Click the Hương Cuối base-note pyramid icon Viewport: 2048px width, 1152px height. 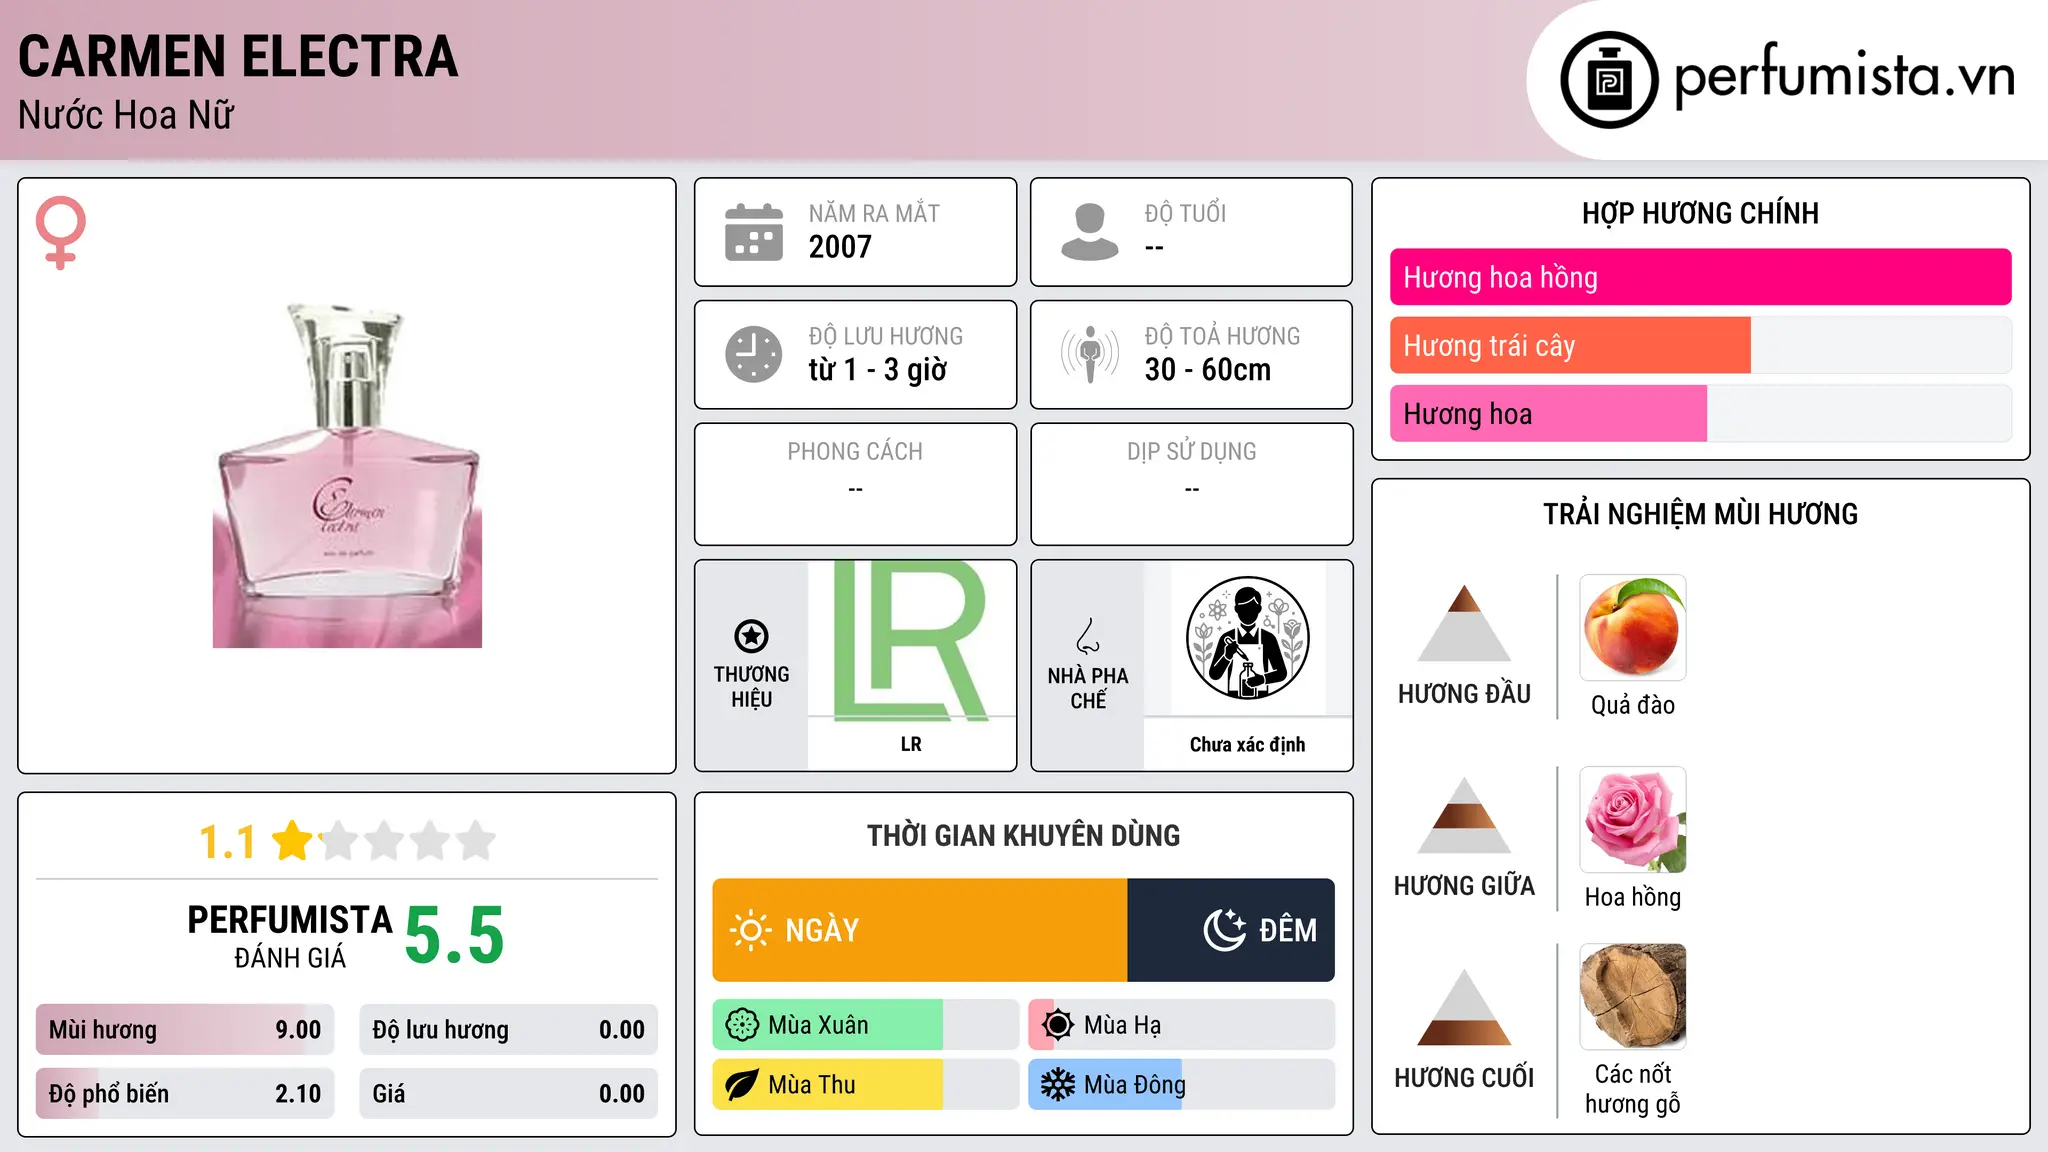[1465, 1007]
